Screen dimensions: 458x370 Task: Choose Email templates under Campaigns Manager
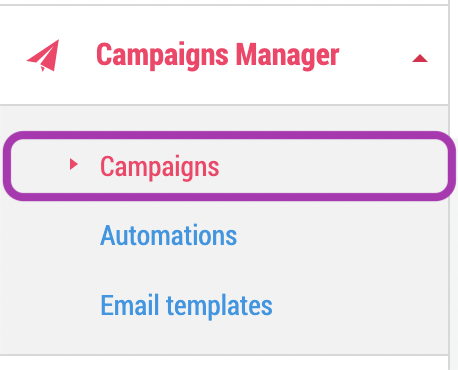click(186, 305)
